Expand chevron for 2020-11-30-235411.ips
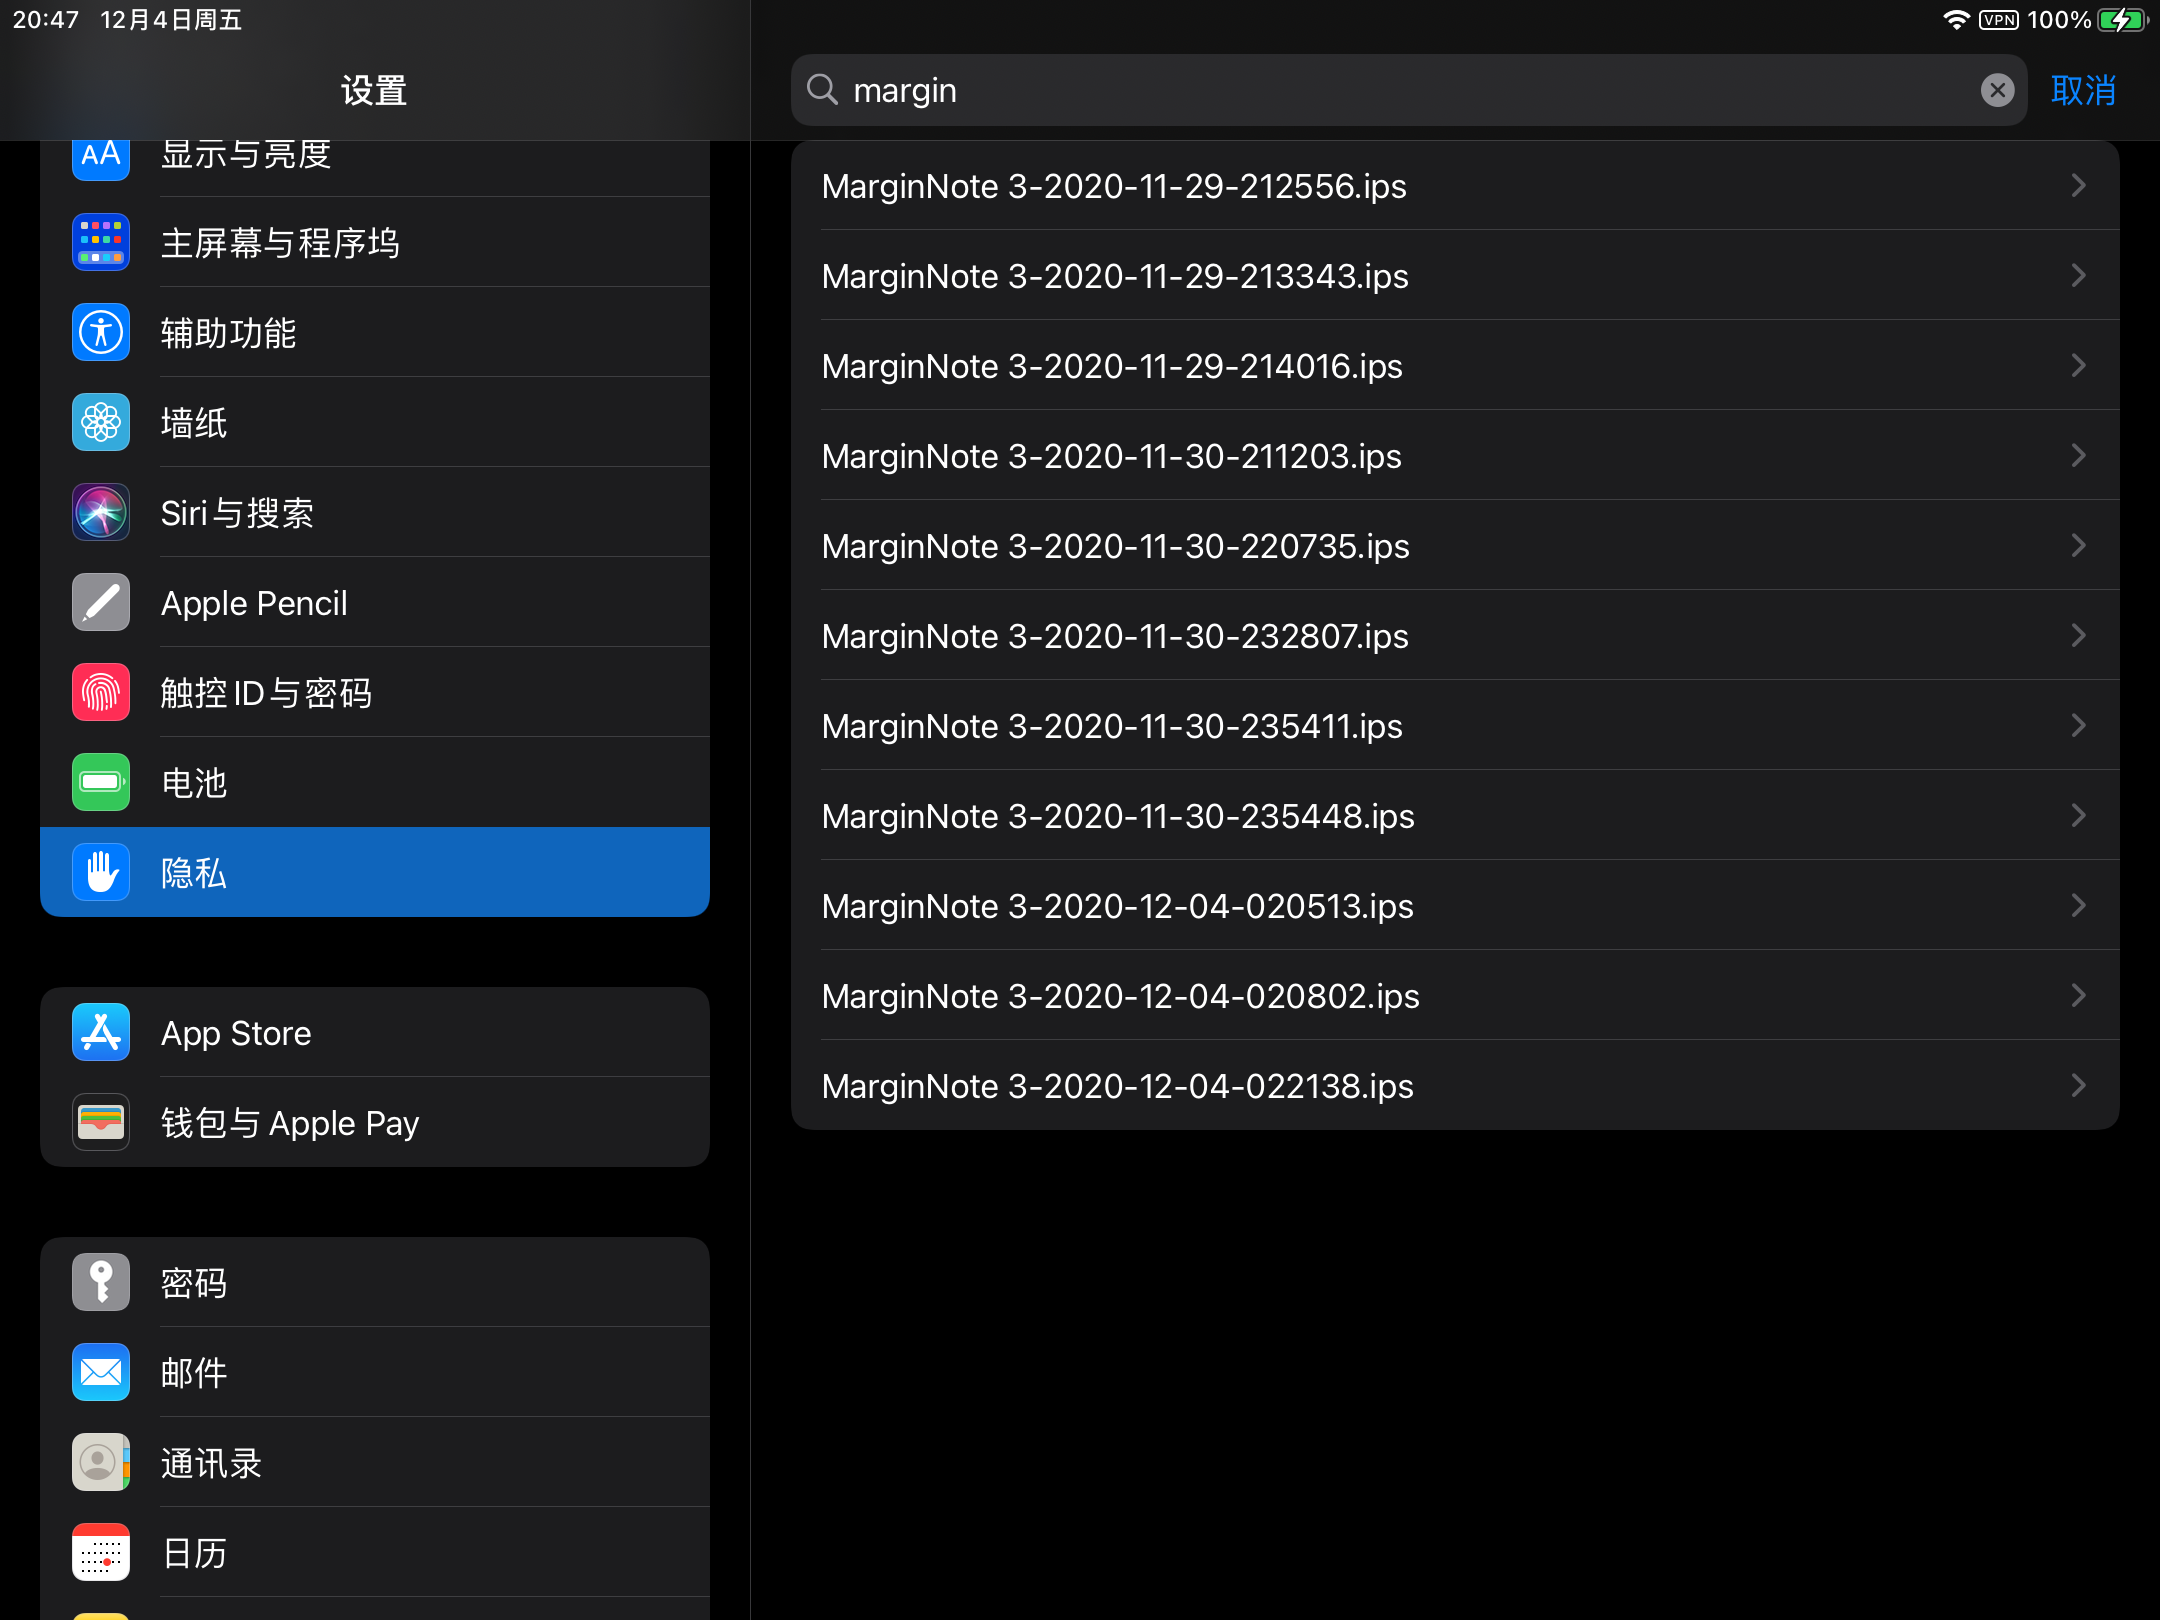The height and width of the screenshot is (1620, 2160). pos(2079,725)
